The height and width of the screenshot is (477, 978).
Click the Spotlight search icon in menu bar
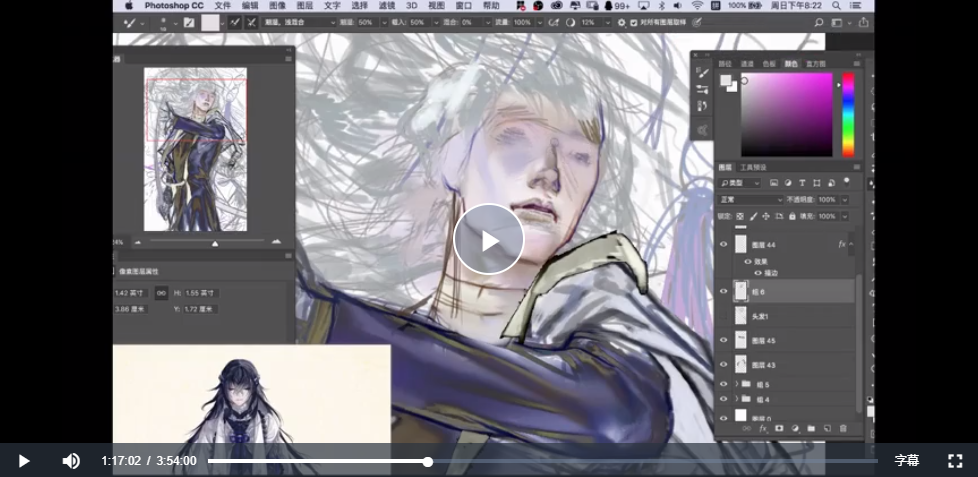click(x=836, y=6)
